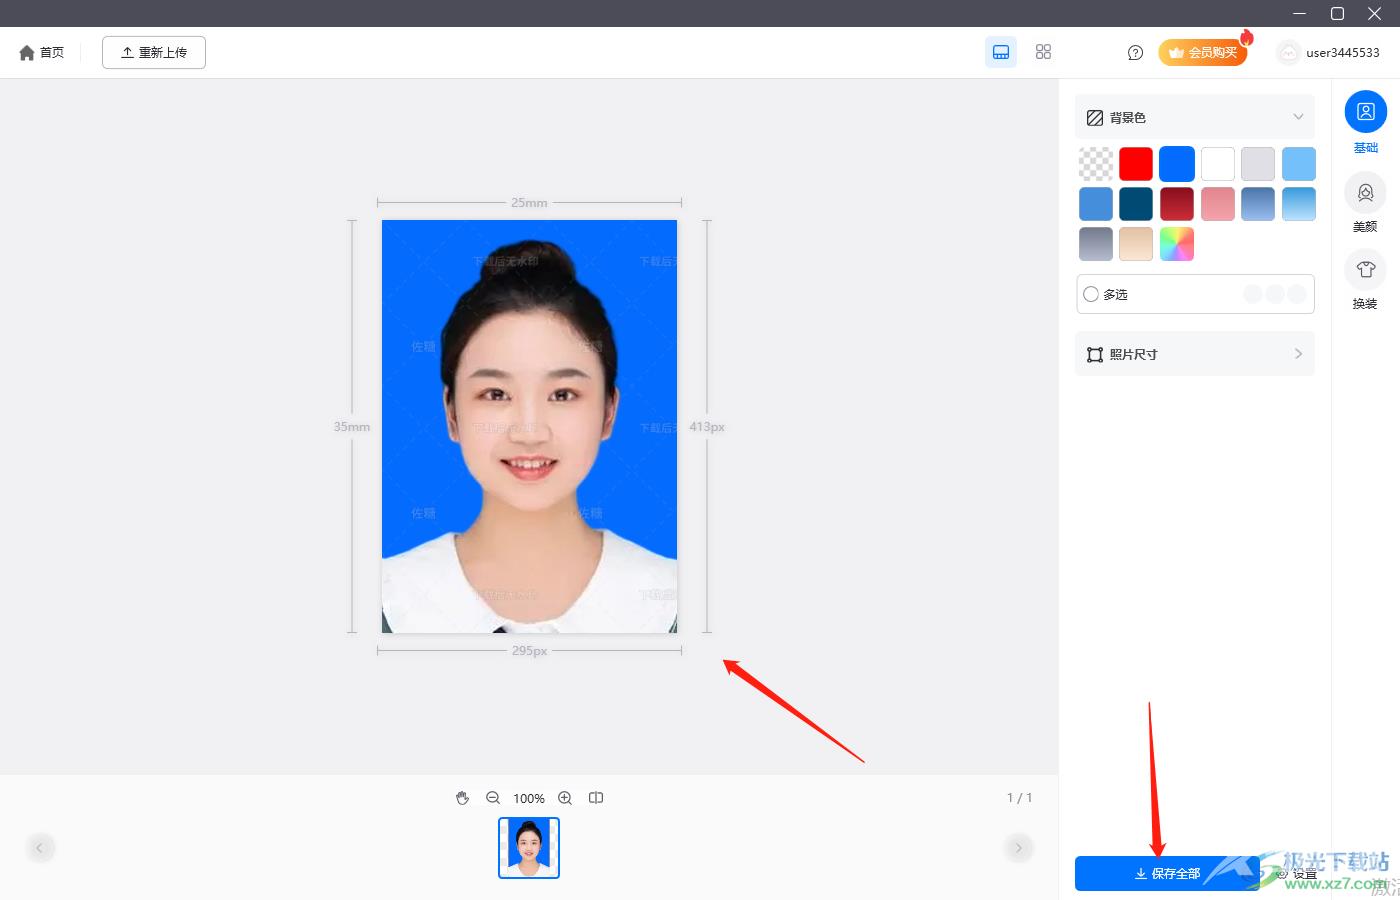1400x900 pixels.
Task: Expand the 照片尺寸 photo size section
Action: [x=1195, y=354]
